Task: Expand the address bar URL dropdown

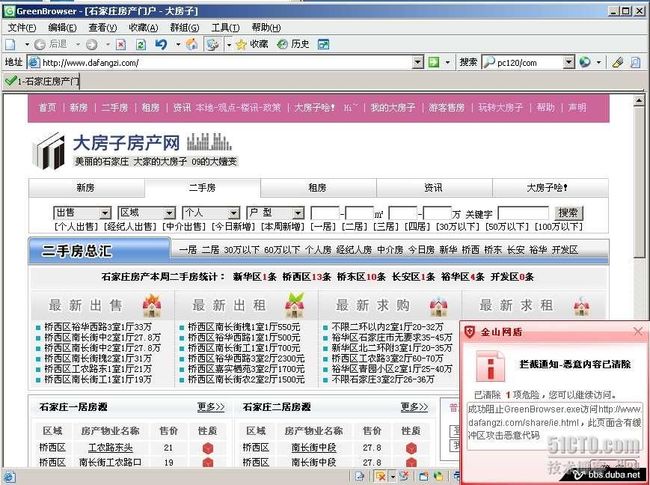Action: click(418, 63)
